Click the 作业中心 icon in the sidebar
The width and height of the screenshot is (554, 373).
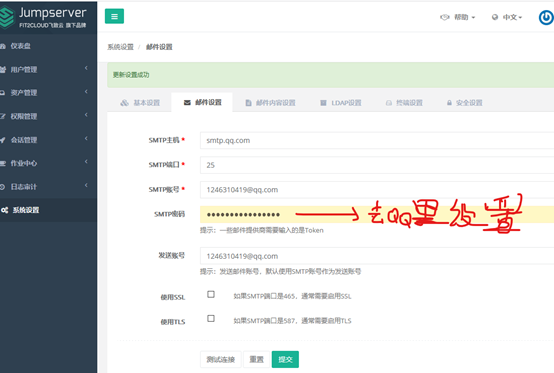tap(3, 163)
